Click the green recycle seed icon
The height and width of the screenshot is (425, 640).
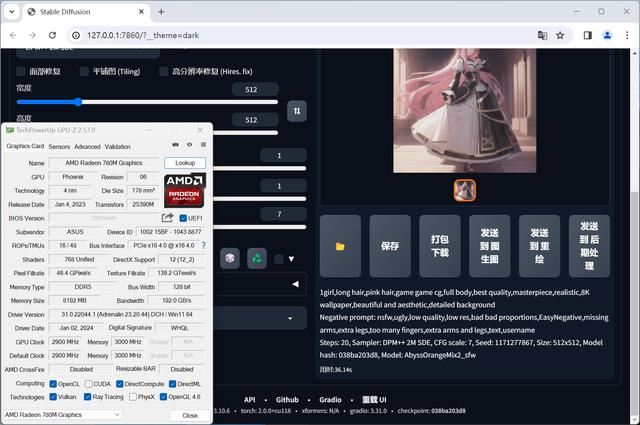coord(257,258)
